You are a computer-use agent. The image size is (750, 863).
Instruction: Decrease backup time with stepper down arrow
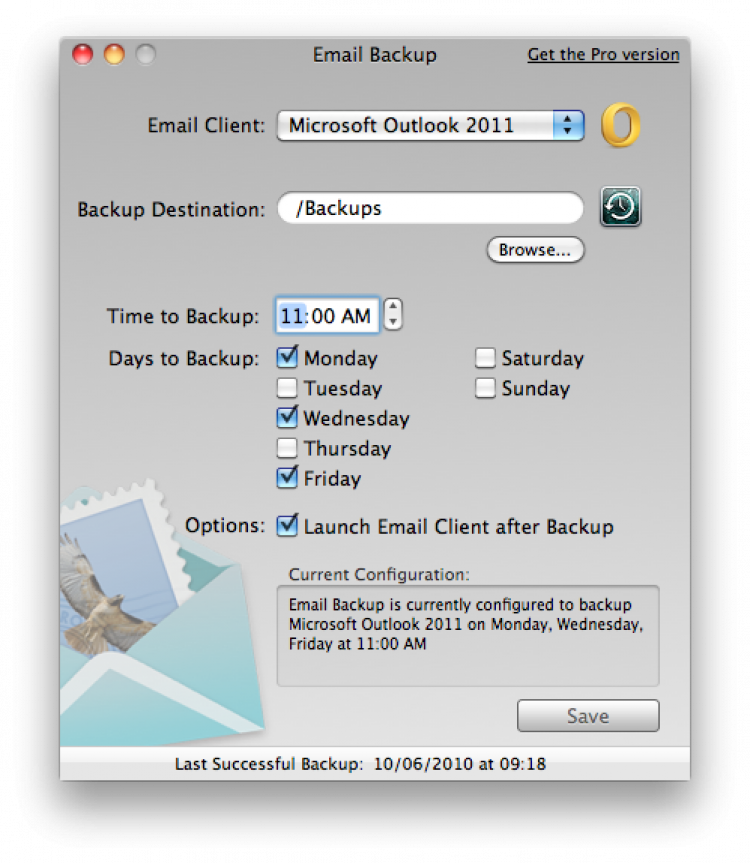click(393, 323)
